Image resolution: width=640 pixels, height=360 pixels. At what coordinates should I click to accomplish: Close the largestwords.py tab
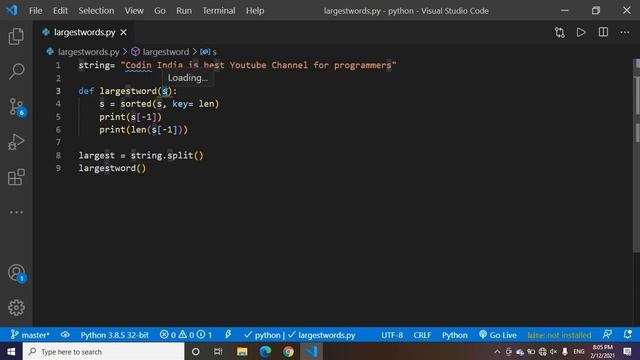pos(123,32)
